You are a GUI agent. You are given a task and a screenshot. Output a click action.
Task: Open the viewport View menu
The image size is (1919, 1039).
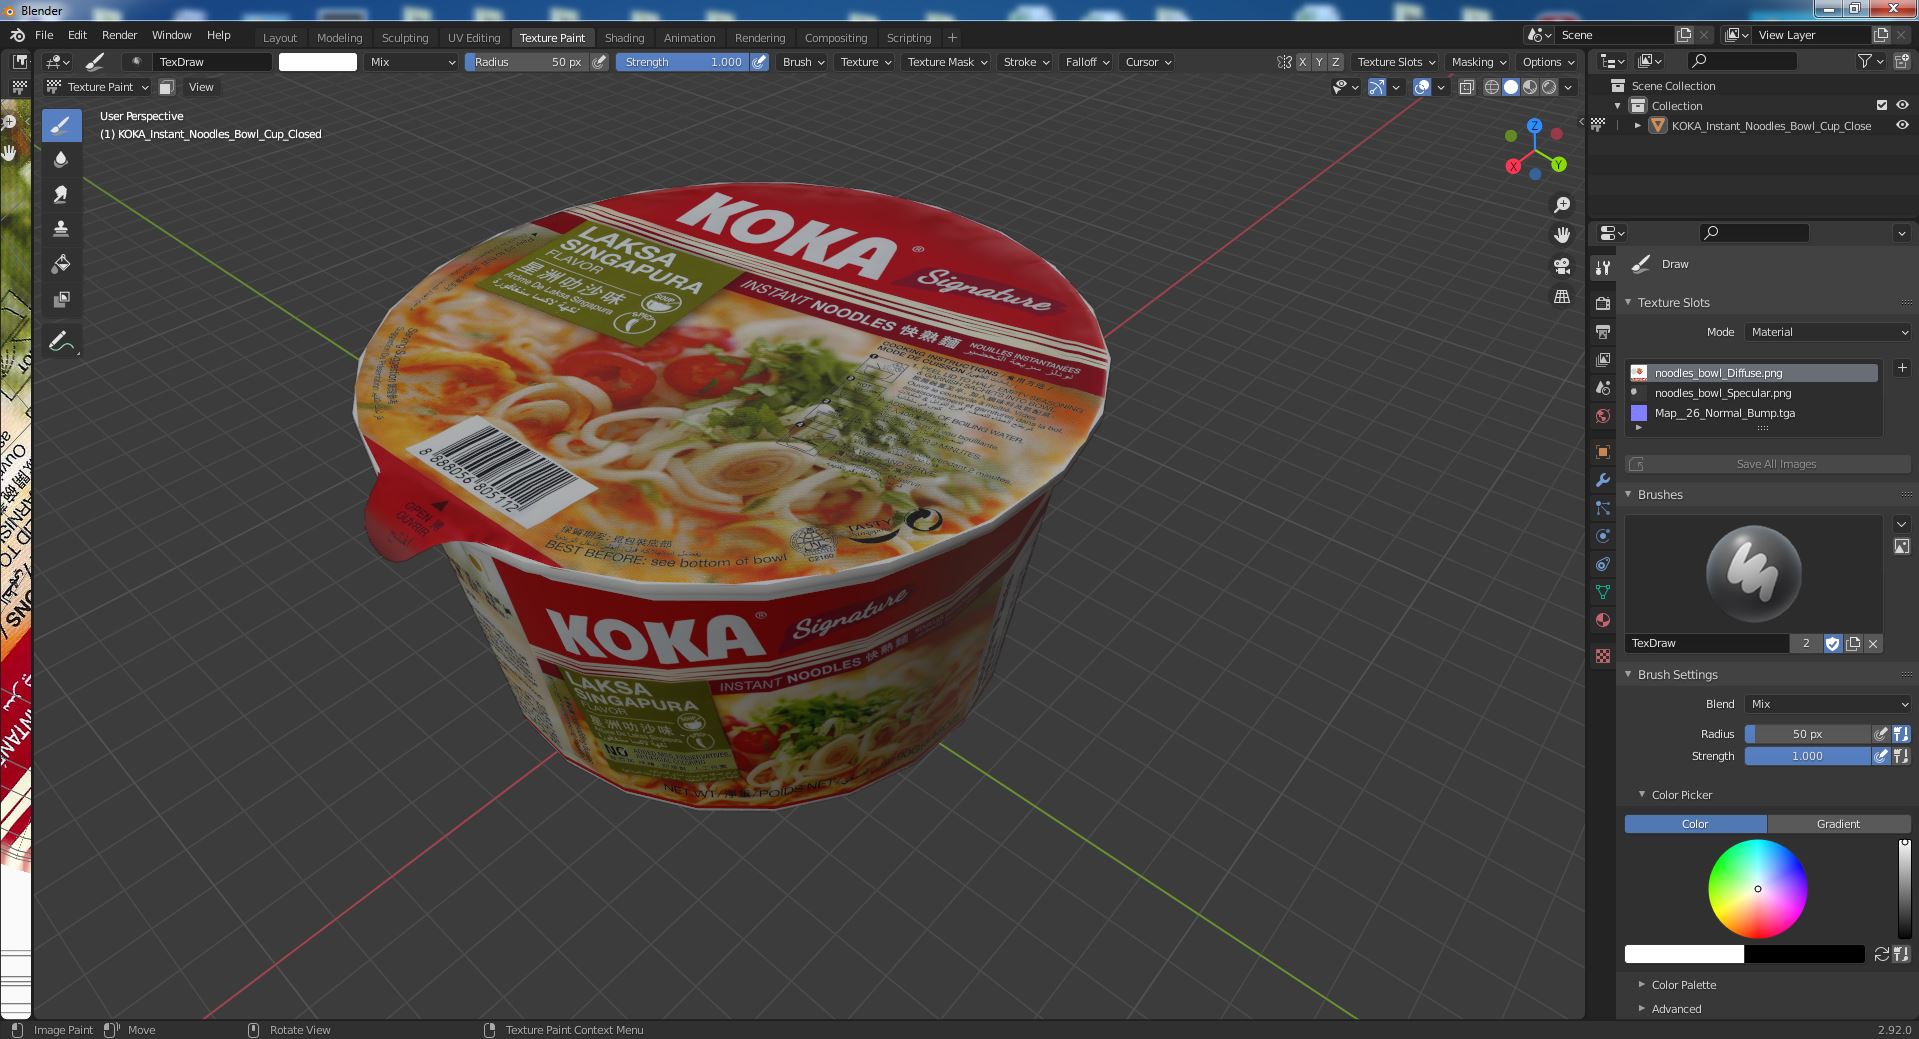click(201, 87)
